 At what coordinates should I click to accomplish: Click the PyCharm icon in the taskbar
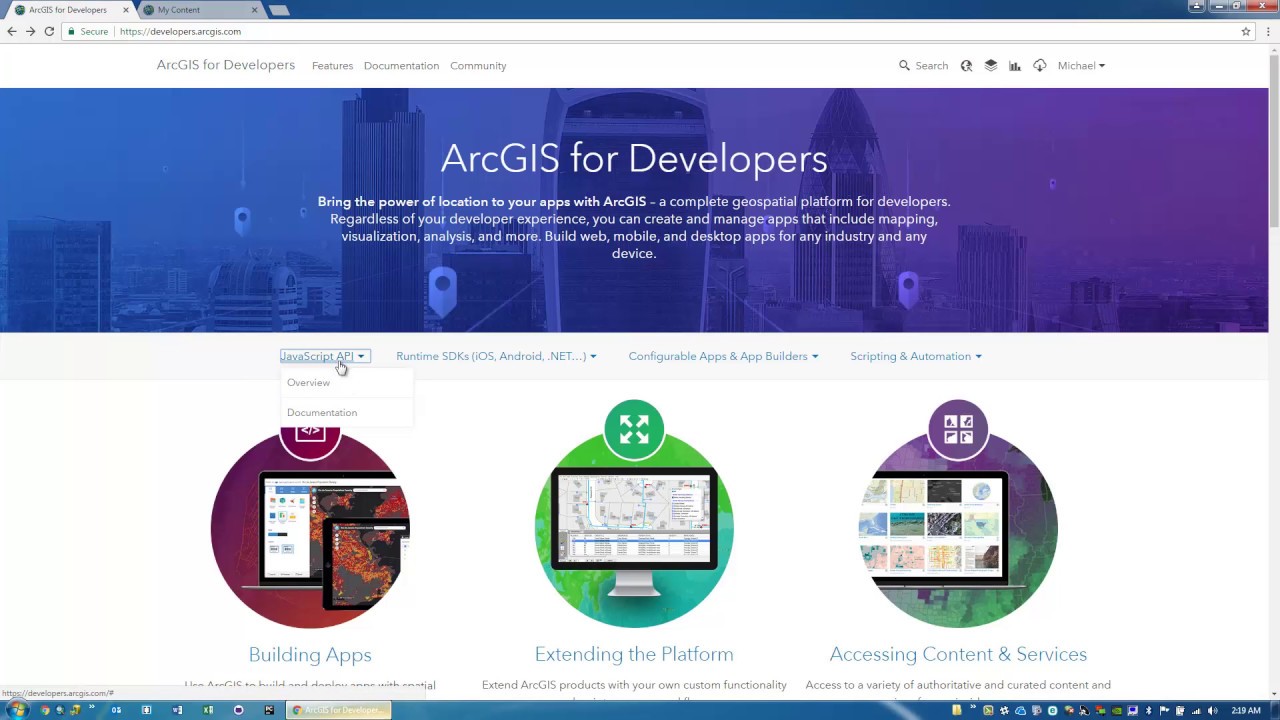(x=269, y=710)
